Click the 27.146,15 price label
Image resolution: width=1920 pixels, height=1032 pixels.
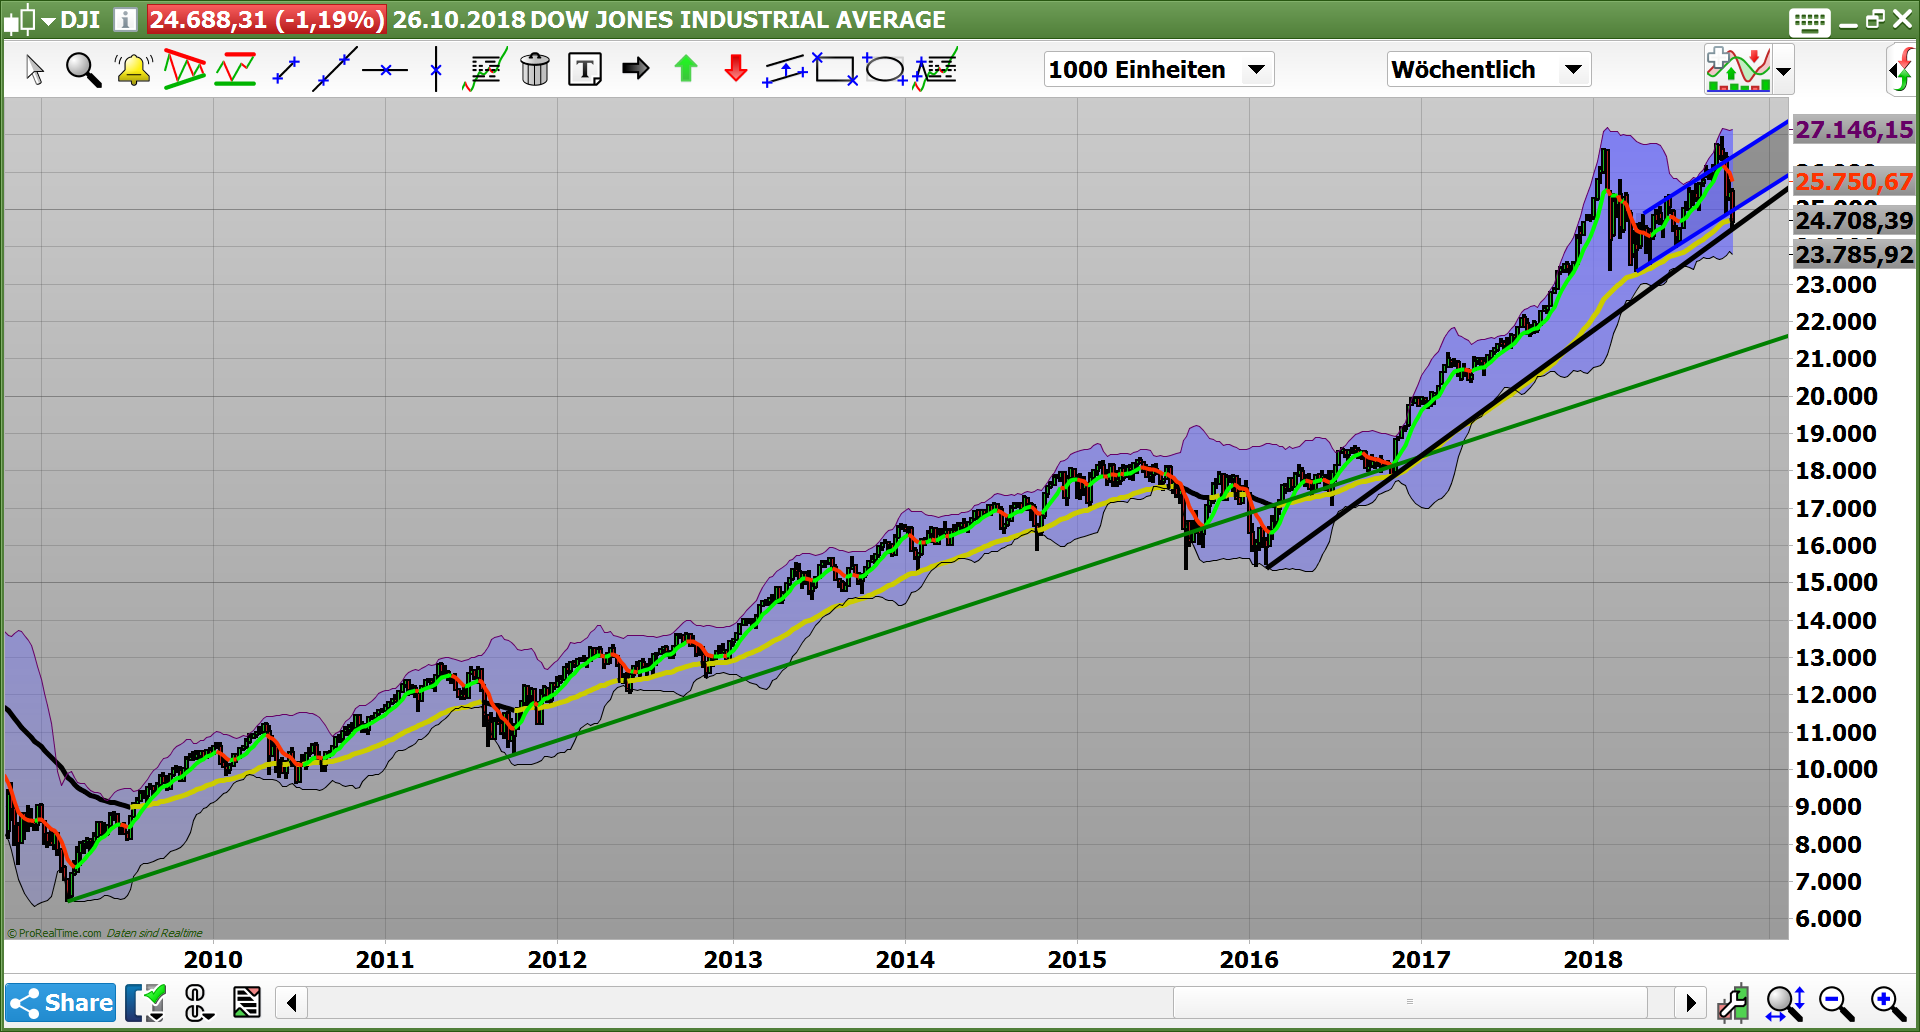click(1854, 130)
